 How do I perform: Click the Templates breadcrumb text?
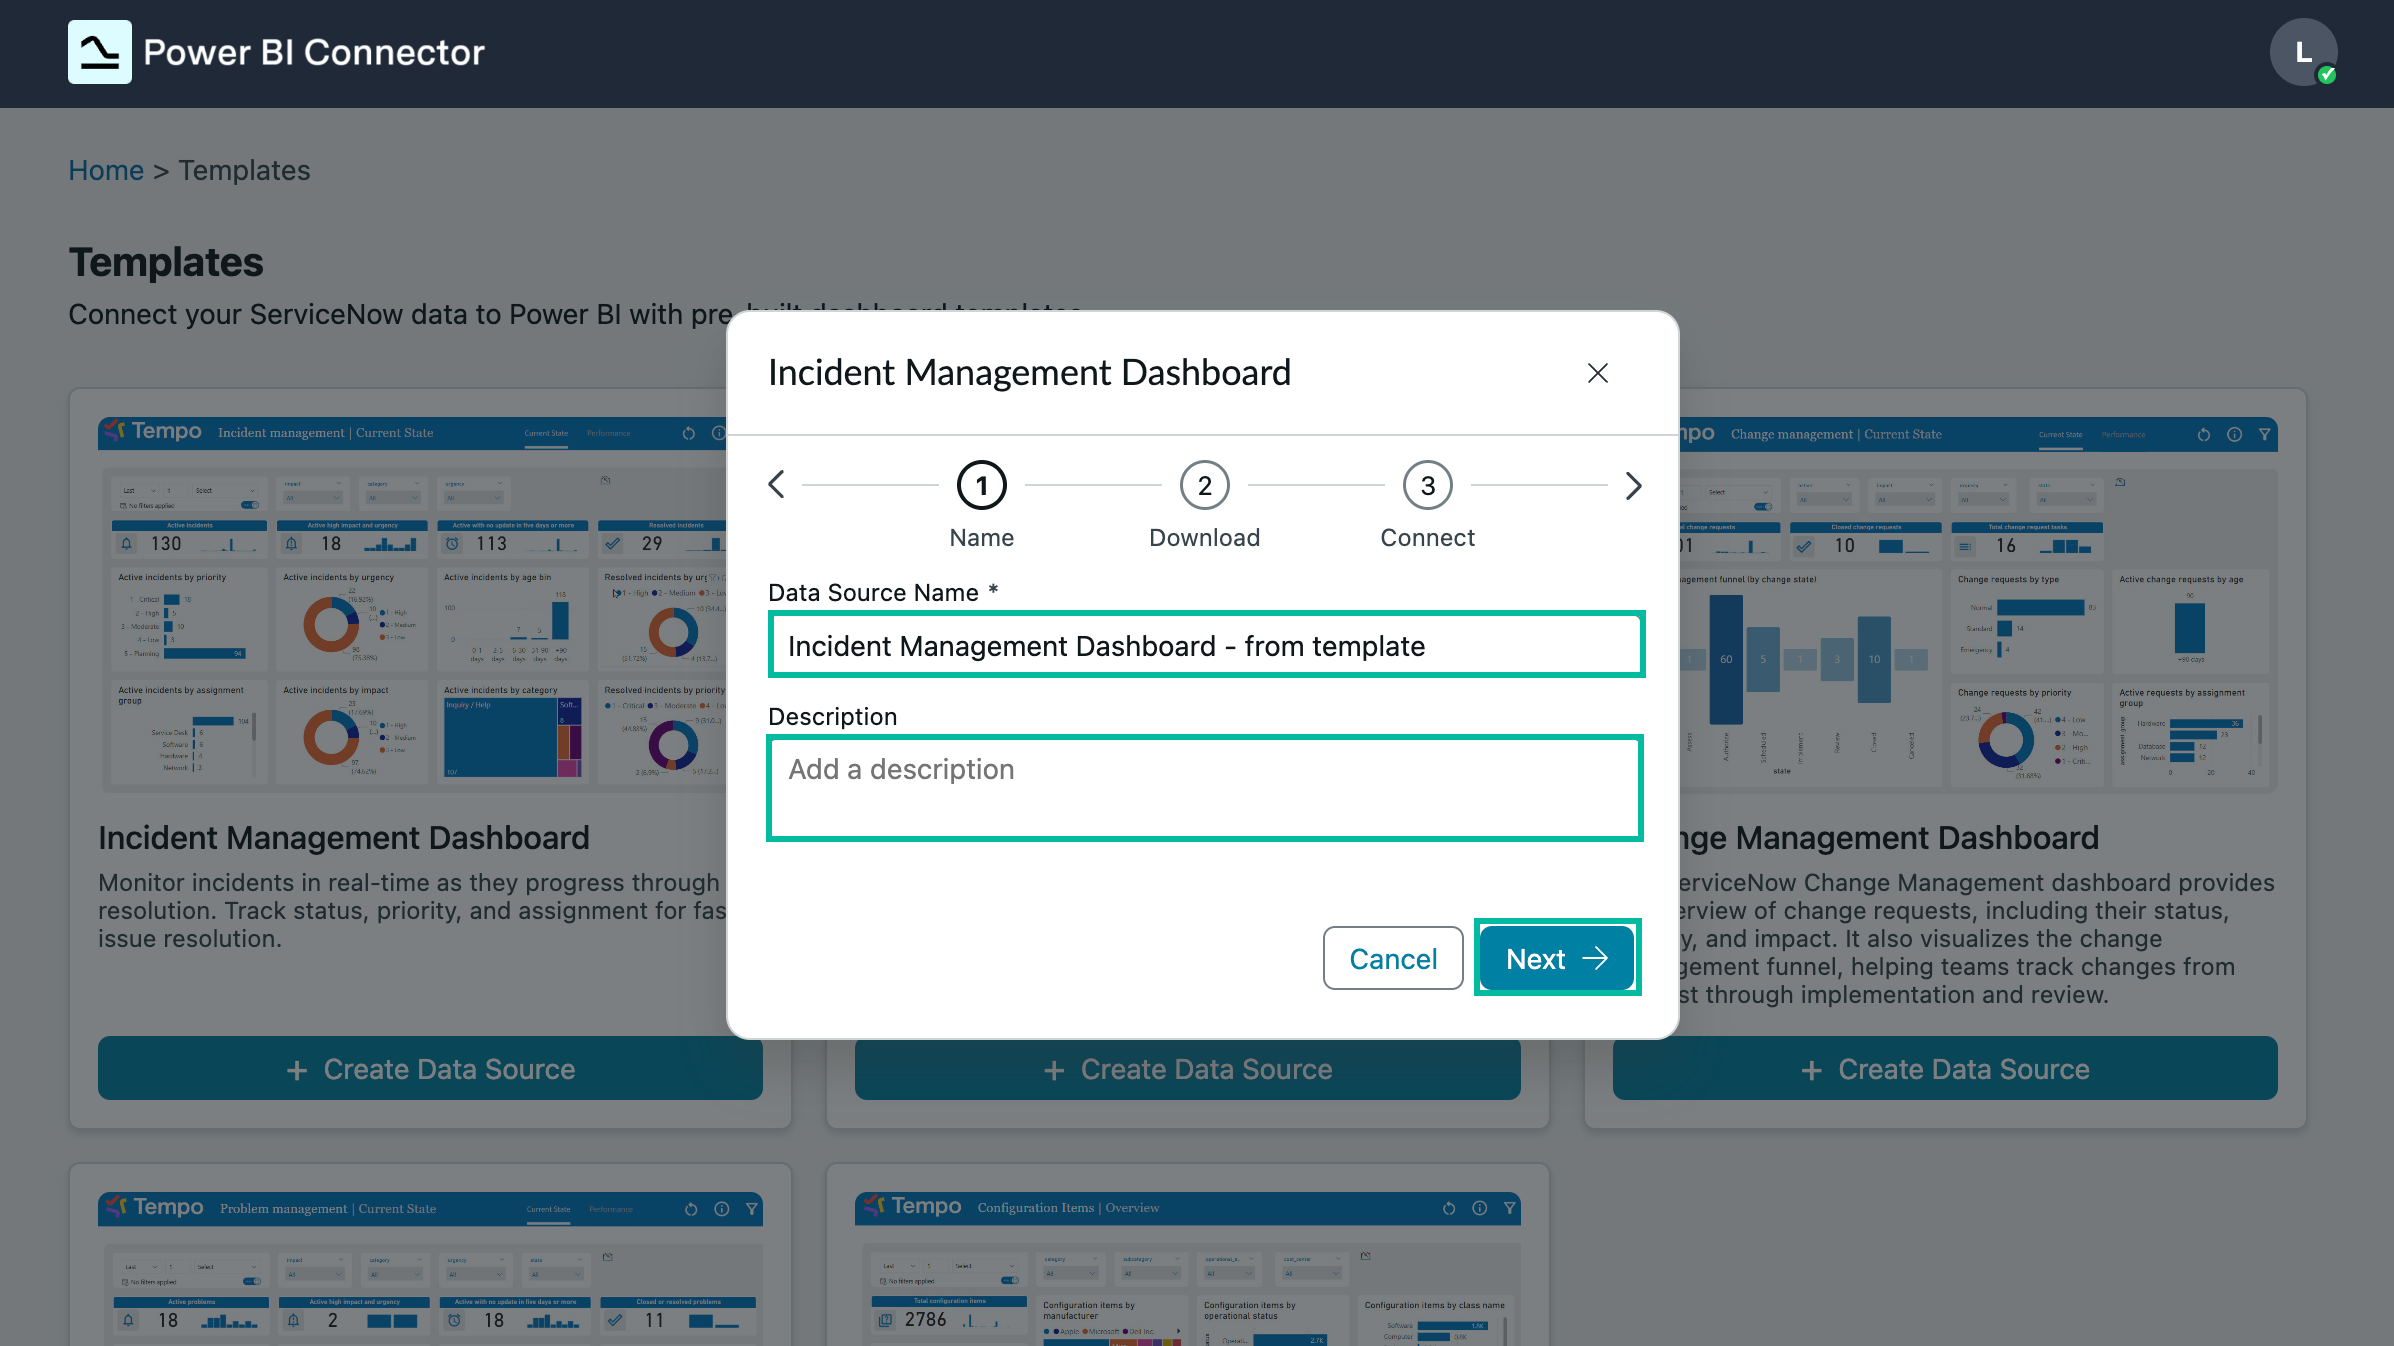244,171
